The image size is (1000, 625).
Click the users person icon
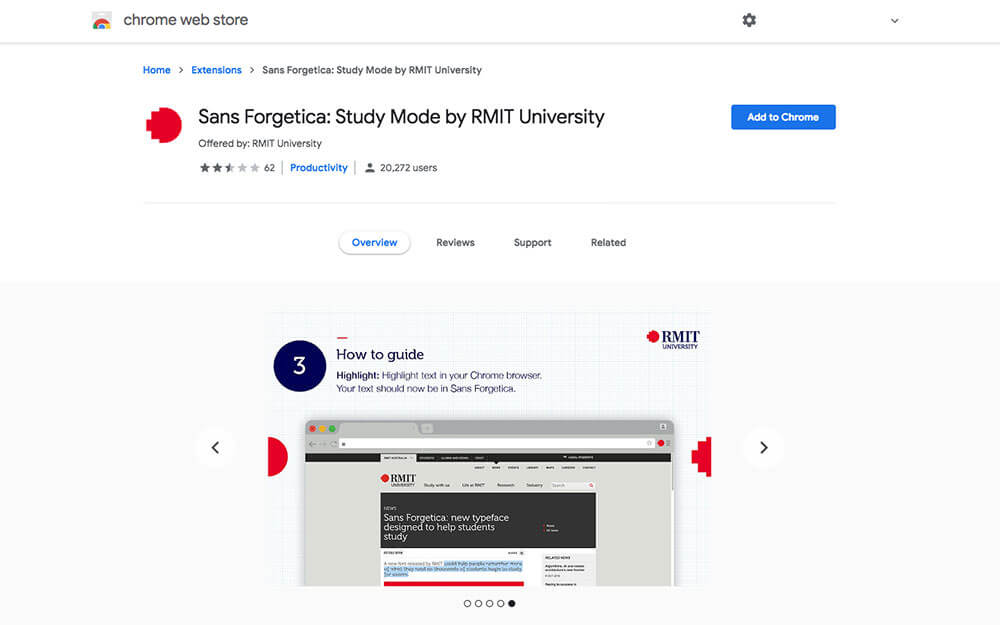click(x=369, y=168)
